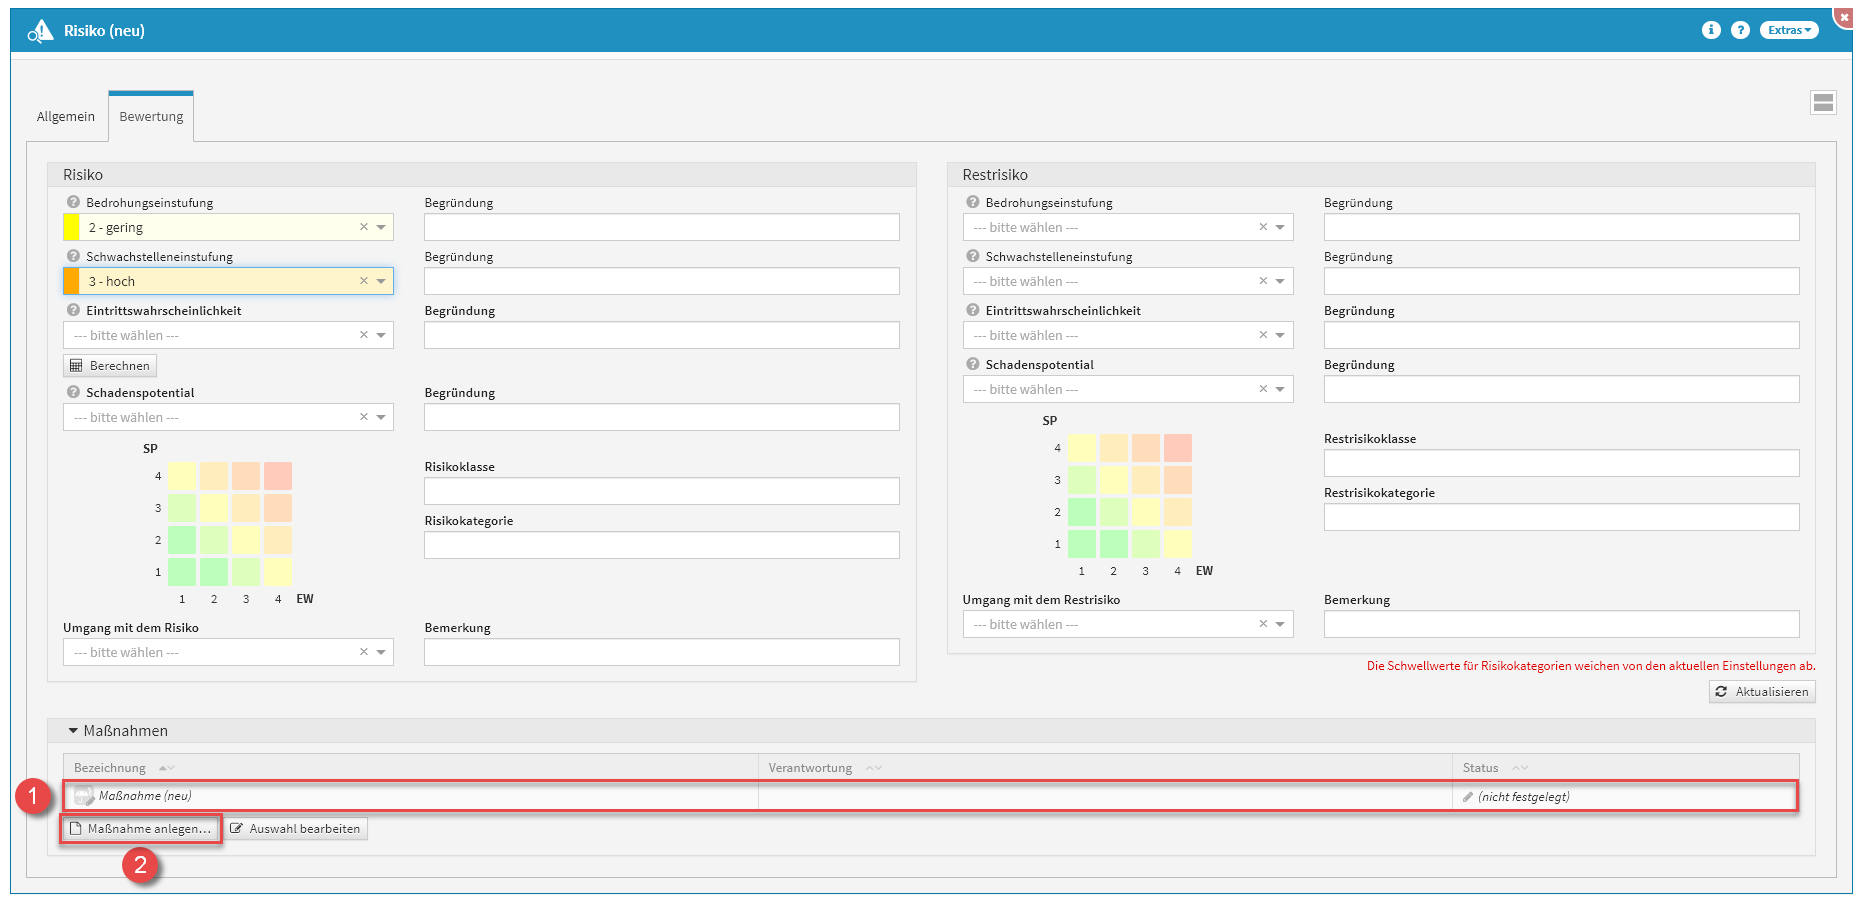The image size is (1862, 902).
Task: Expand Restrisiko Bedrohungseinstufung dropdown
Action: point(1280,227)
